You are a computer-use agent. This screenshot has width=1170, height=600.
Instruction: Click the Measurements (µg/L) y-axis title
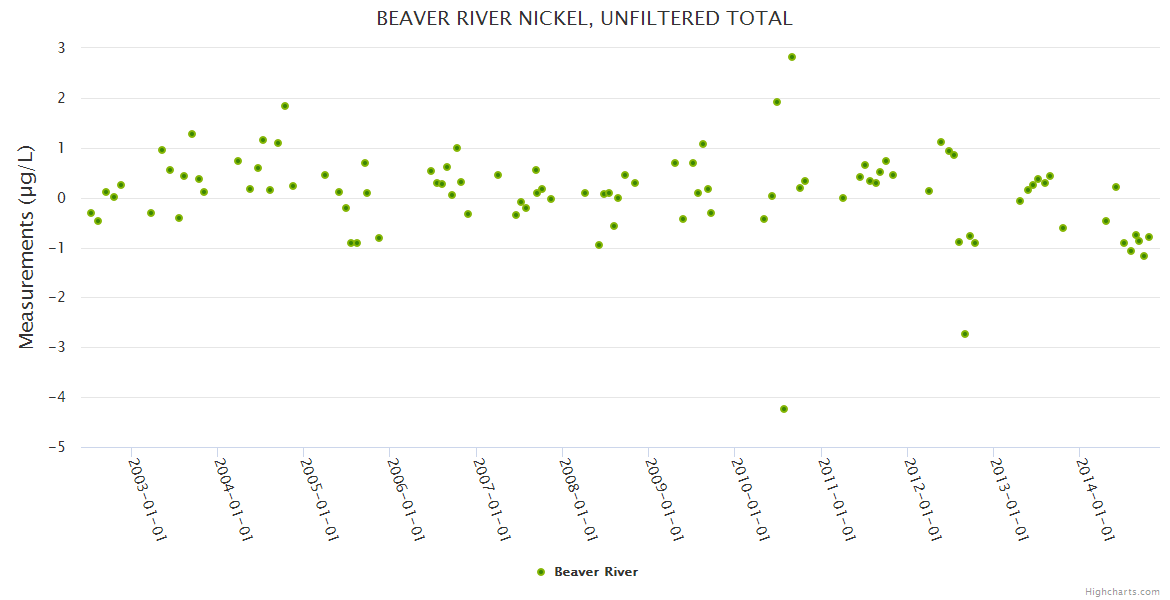click(27, 246)
